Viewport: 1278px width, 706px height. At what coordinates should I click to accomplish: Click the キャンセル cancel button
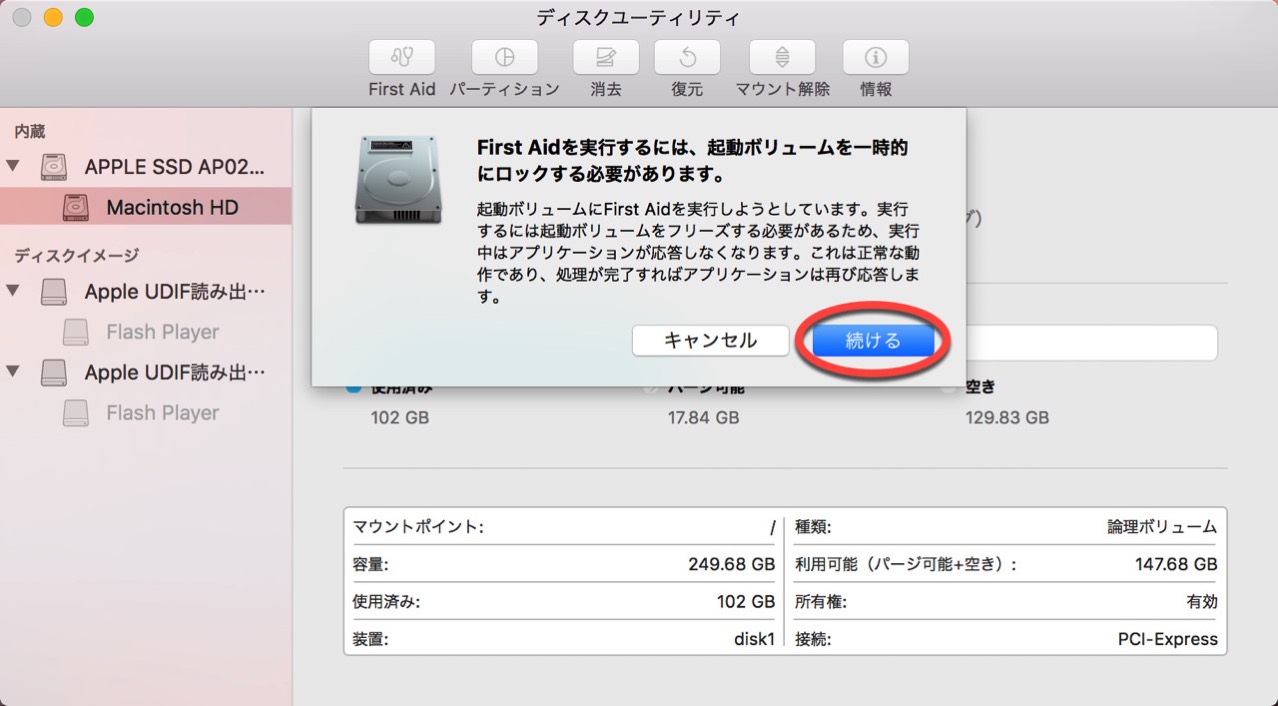[711, 340]
